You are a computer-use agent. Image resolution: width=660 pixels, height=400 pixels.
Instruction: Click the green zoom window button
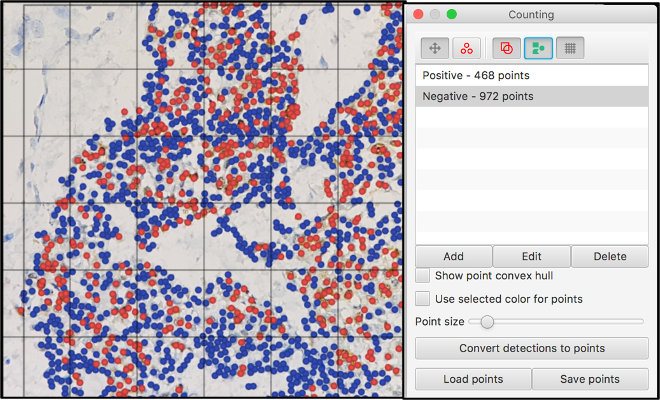pyautogui.click(x=452, y=15)
